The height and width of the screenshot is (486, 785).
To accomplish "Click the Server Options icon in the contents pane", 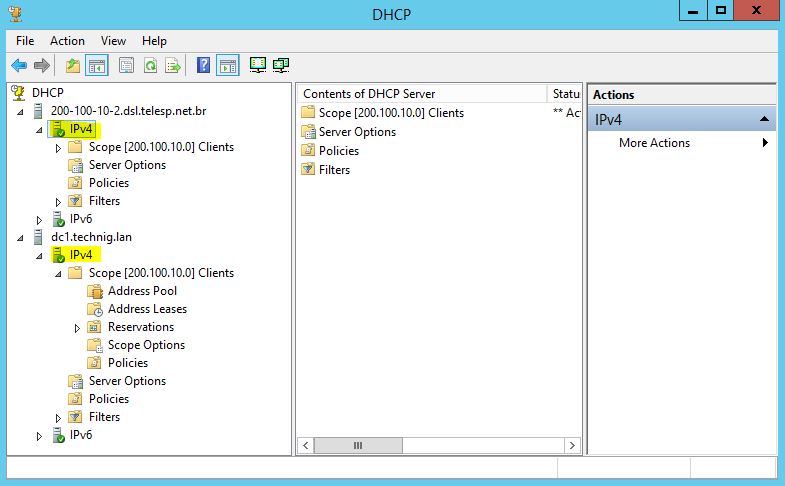I will 308,132.
